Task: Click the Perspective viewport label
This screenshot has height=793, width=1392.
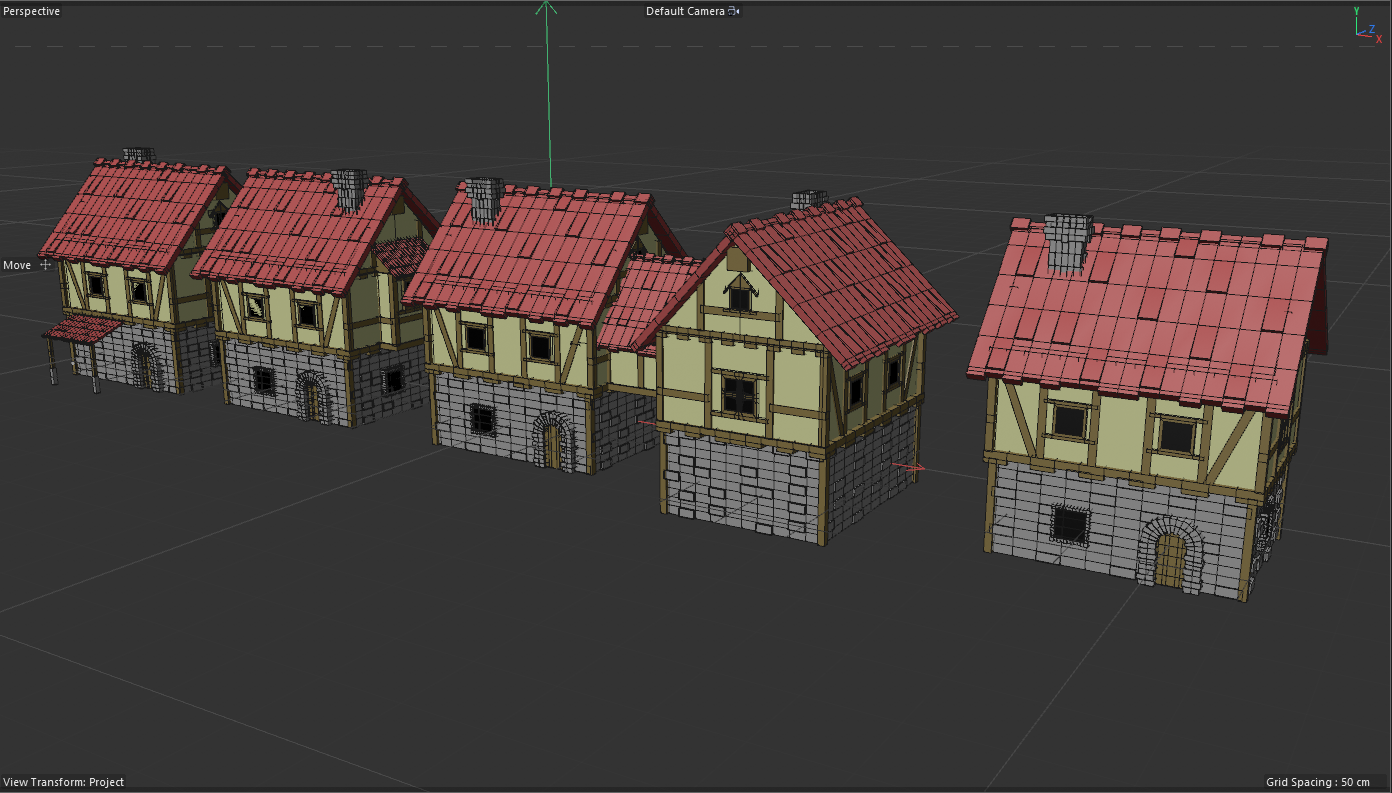Action: pos(32,11)
